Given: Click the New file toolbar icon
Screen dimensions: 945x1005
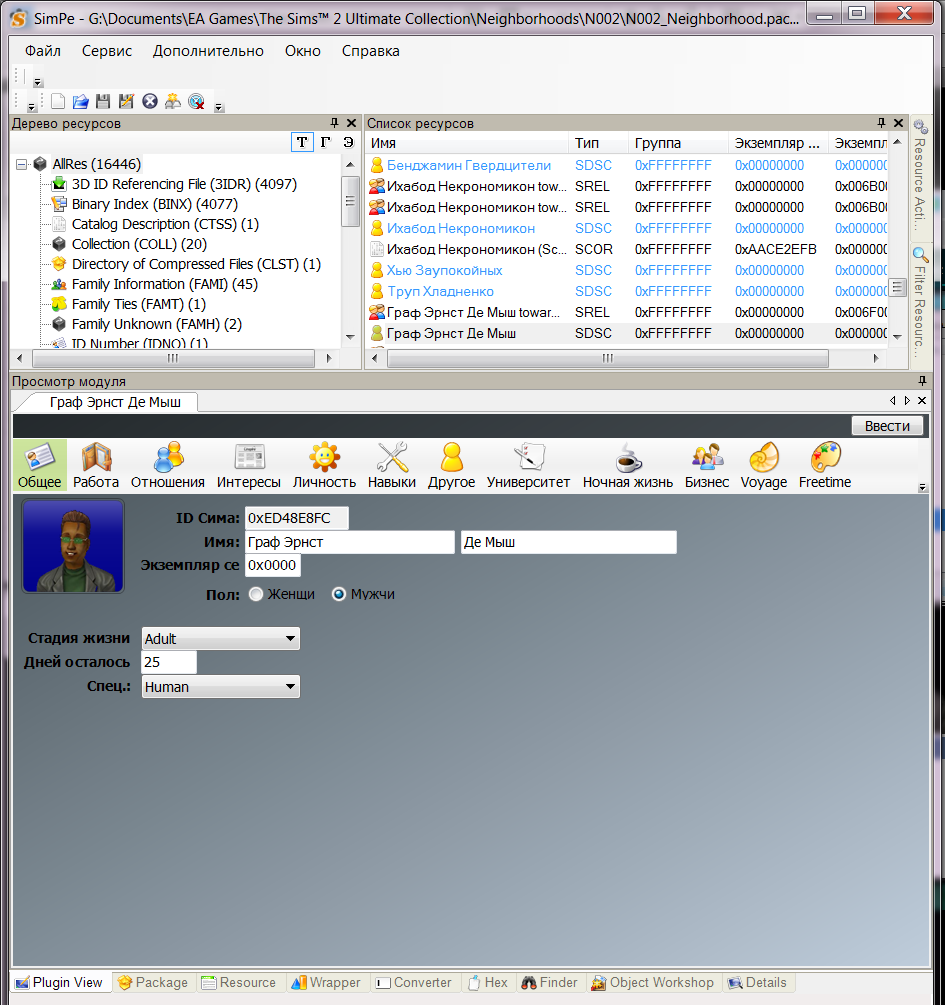Looking at the screenshot, I should pos(58,101).
